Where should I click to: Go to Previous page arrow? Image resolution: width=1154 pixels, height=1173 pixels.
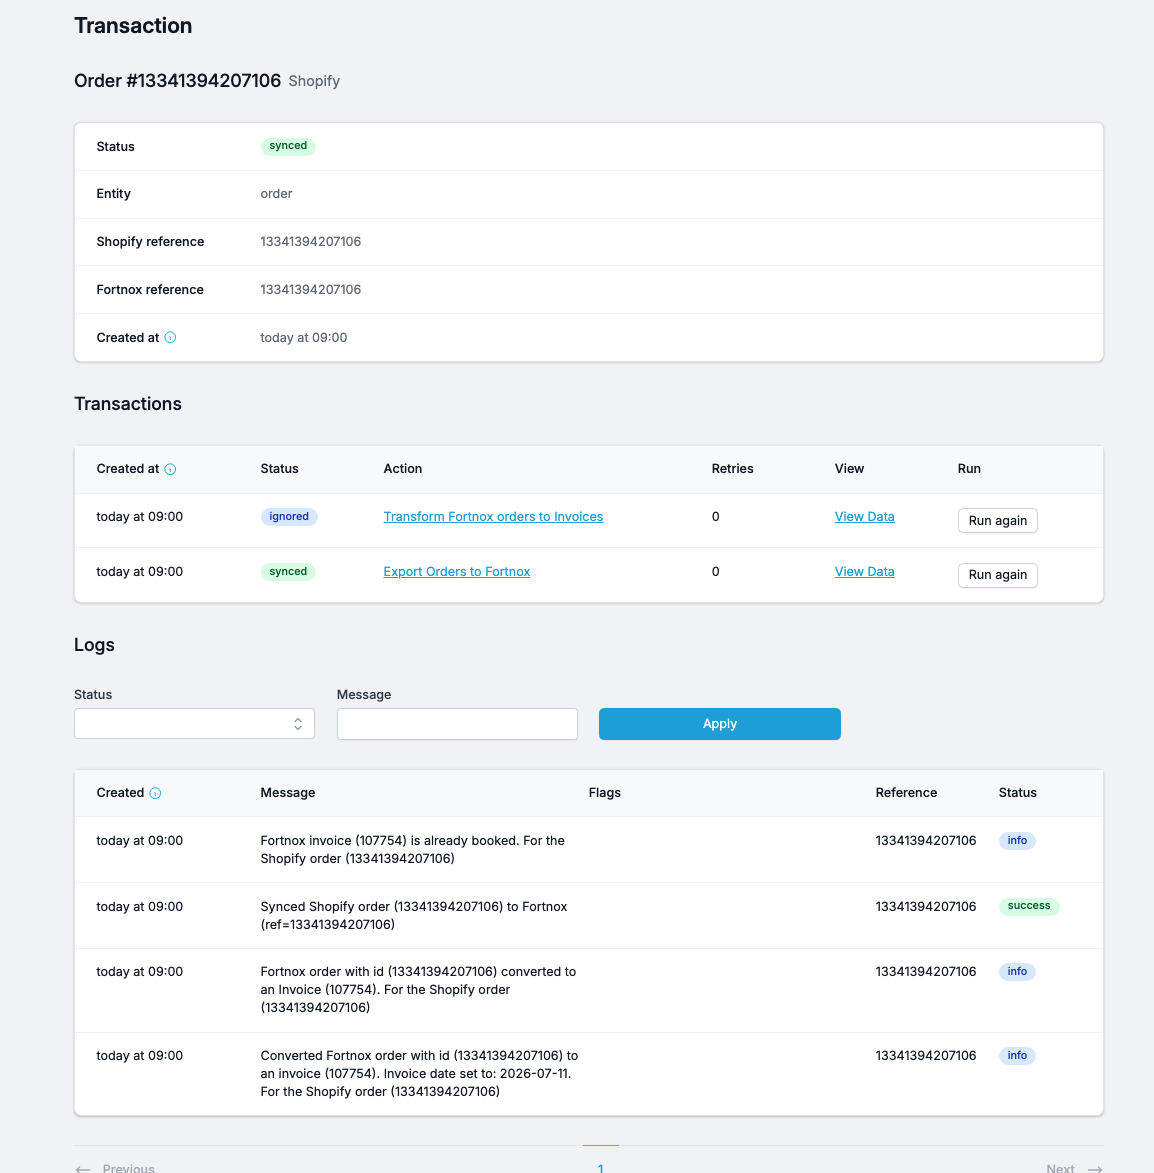pyautogui.click(x=83, y=1168)
